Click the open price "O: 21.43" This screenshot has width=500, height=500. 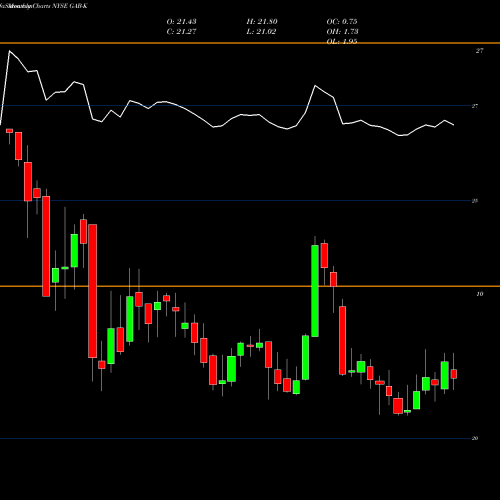[181, 22]
